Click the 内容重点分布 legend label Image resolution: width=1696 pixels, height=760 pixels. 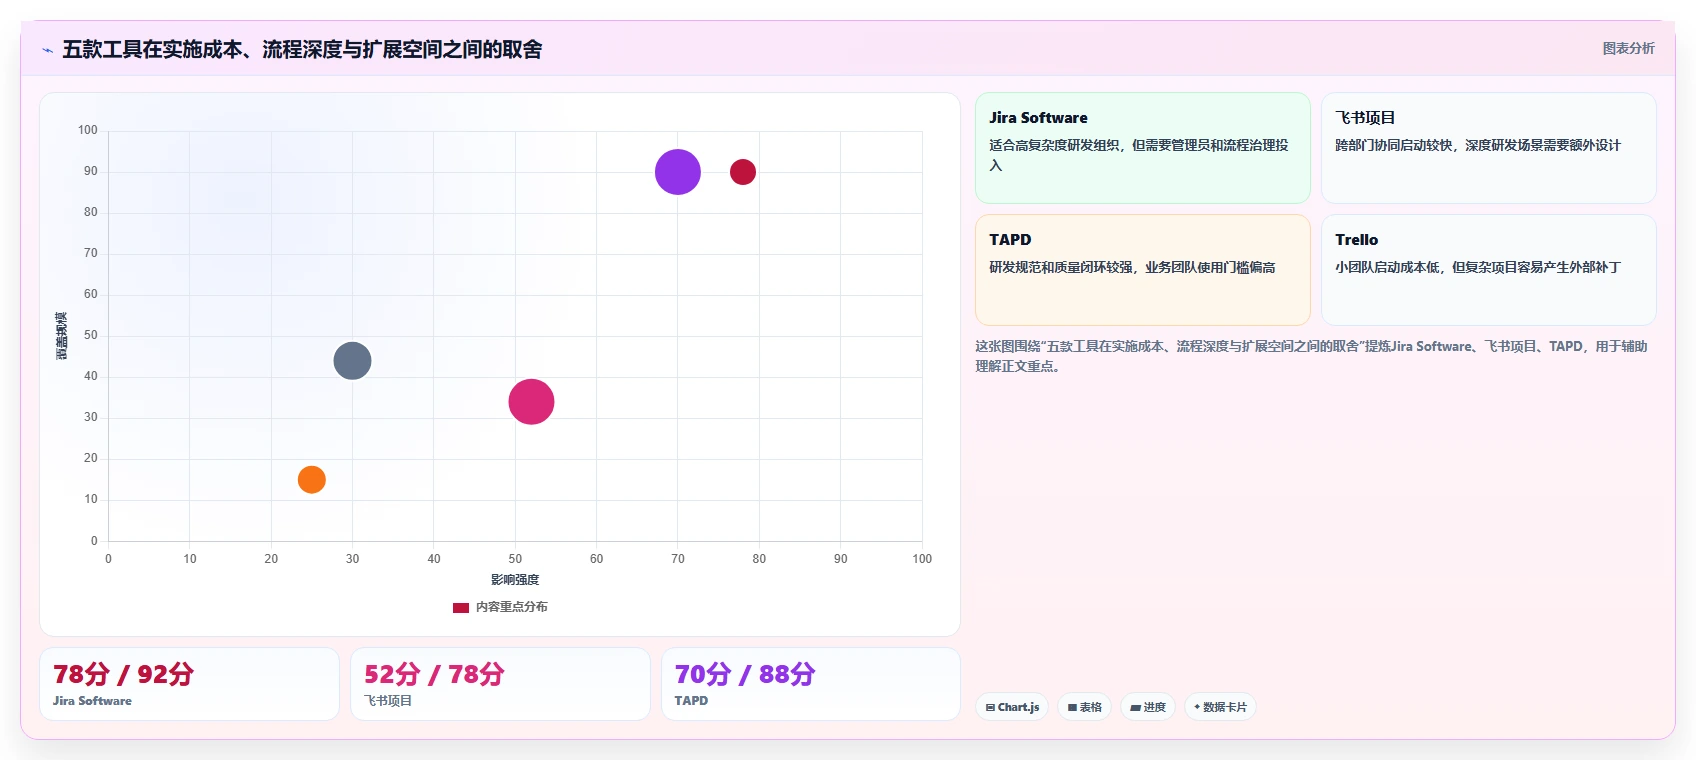(x=511, y=607)
